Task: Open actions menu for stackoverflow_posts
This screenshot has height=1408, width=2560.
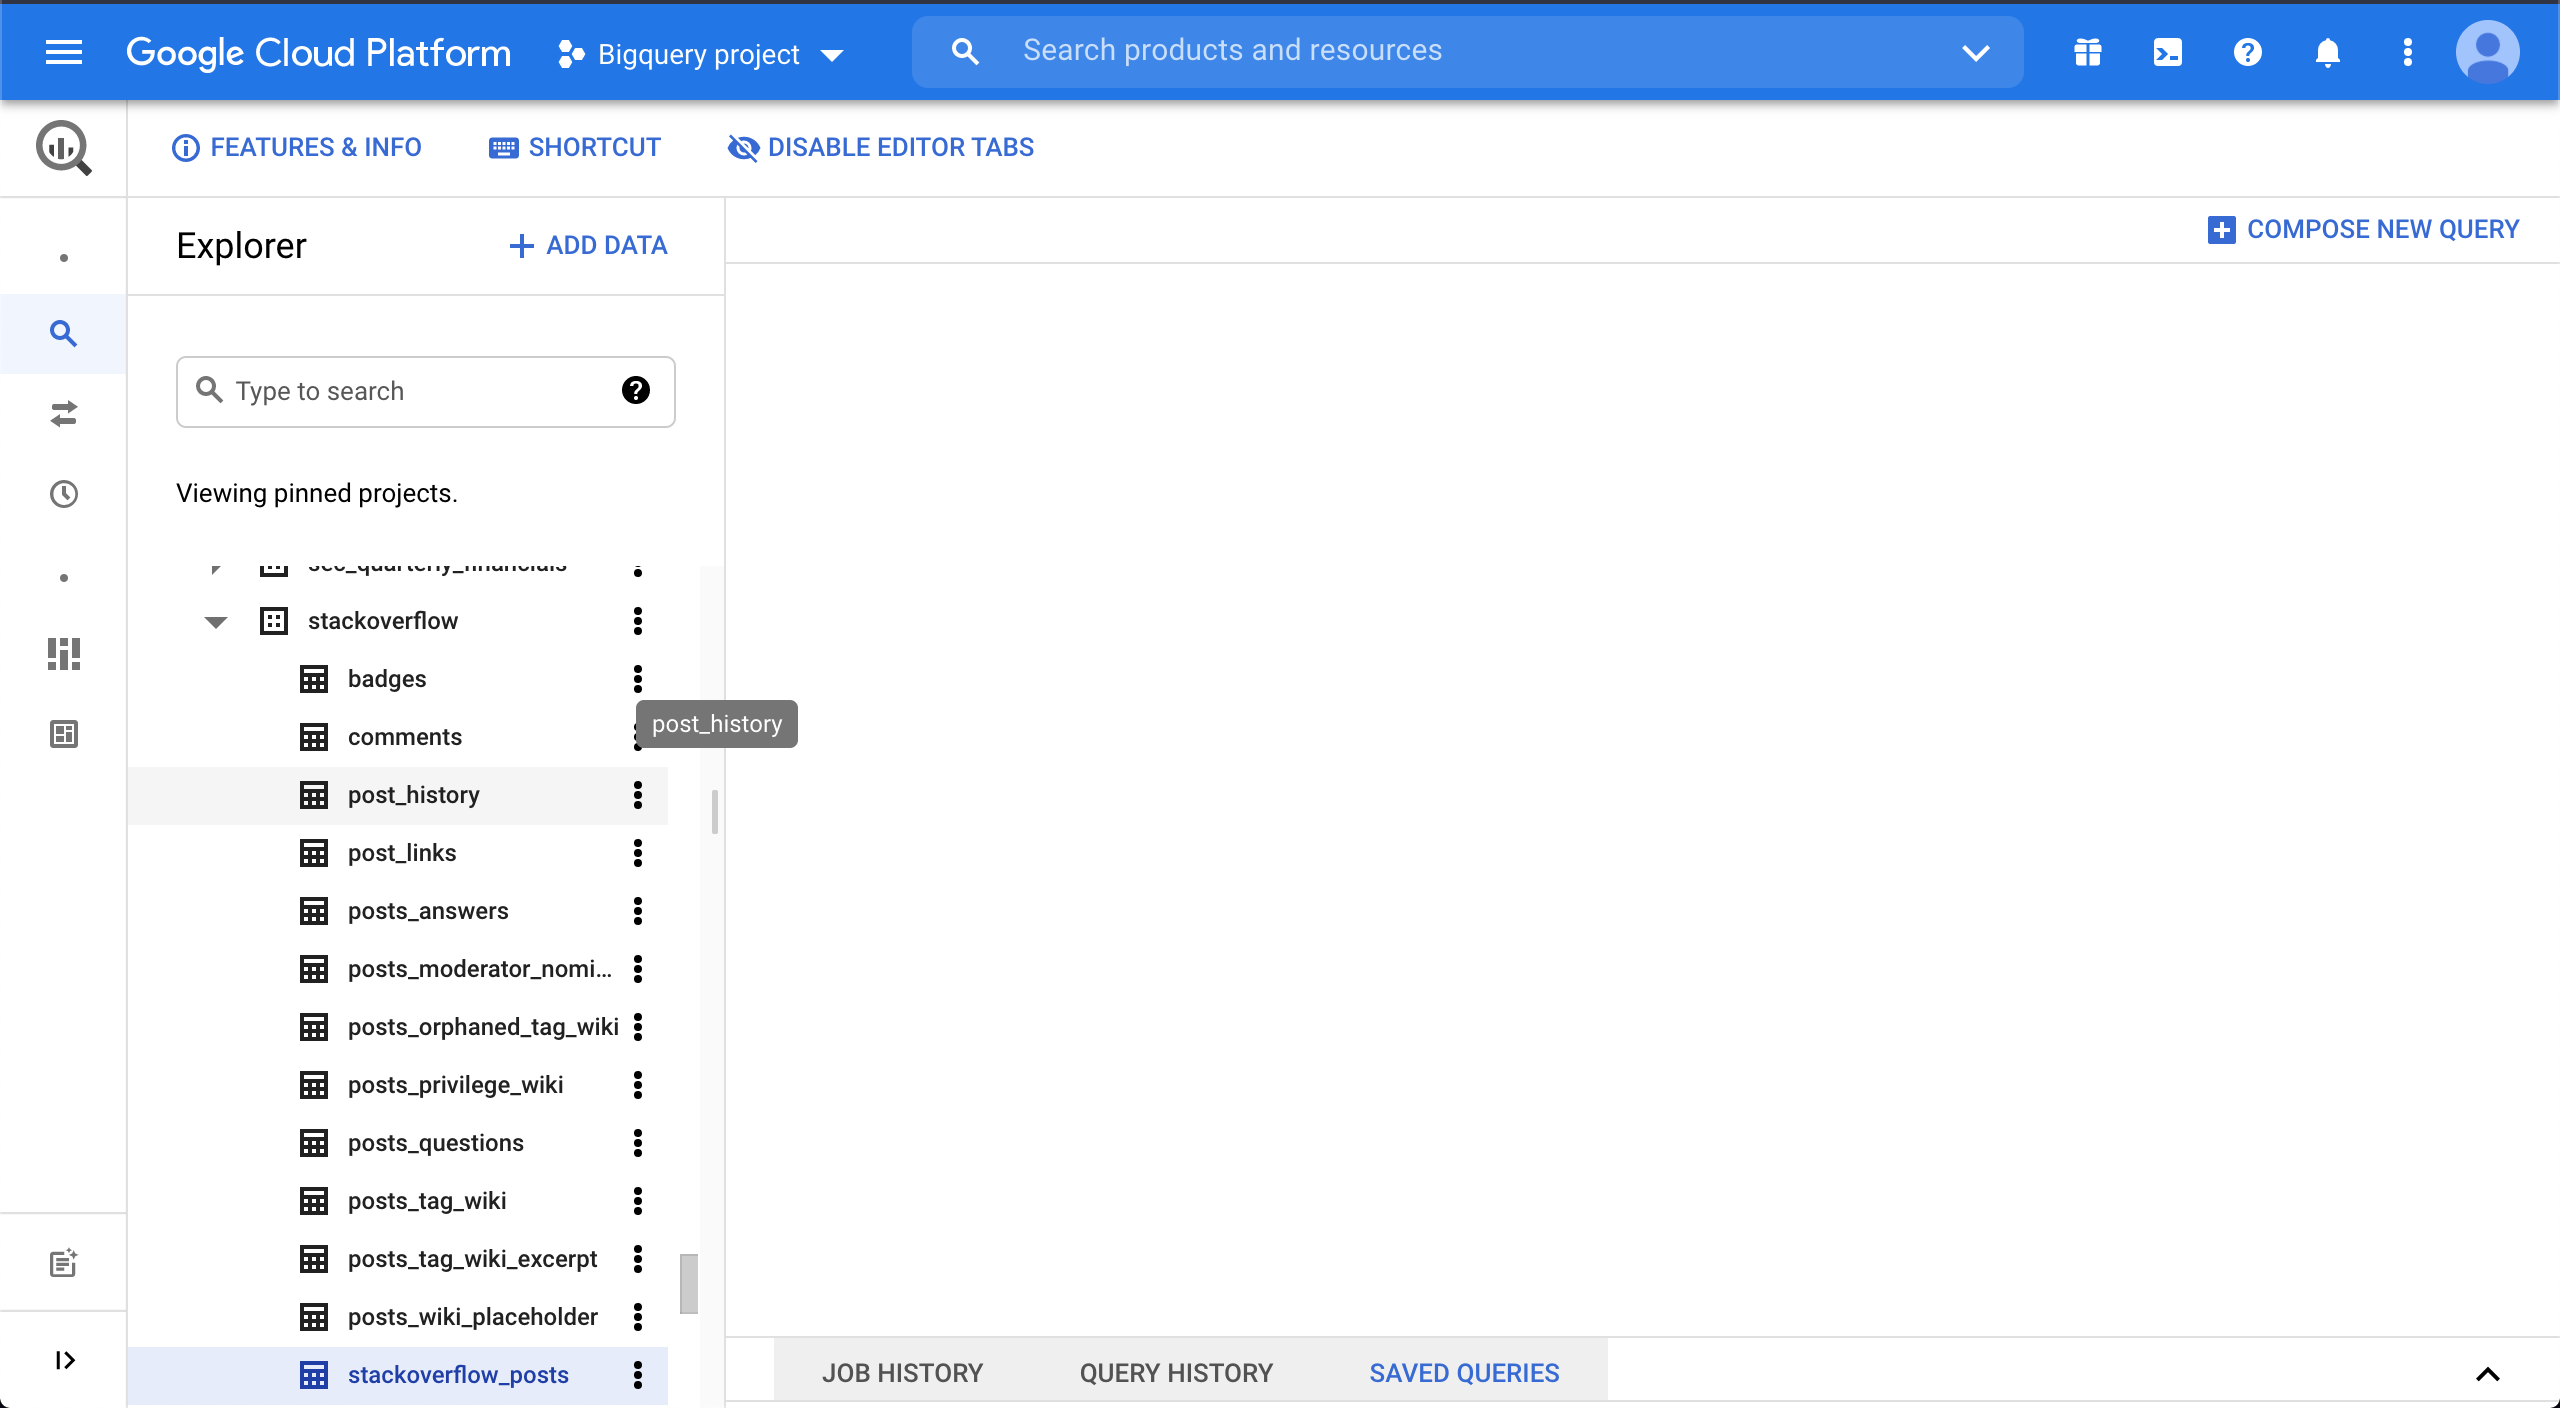Action: (x=638, y=1375)
